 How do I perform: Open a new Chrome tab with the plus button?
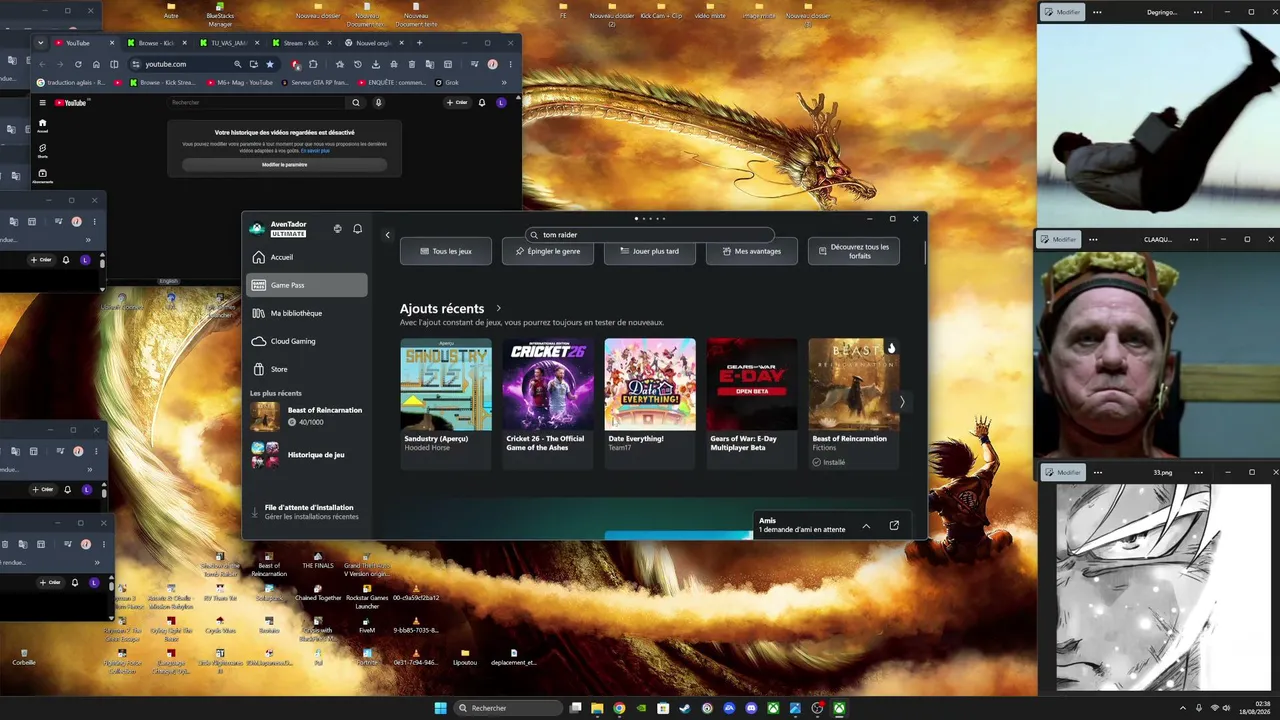tap(419, 43)
